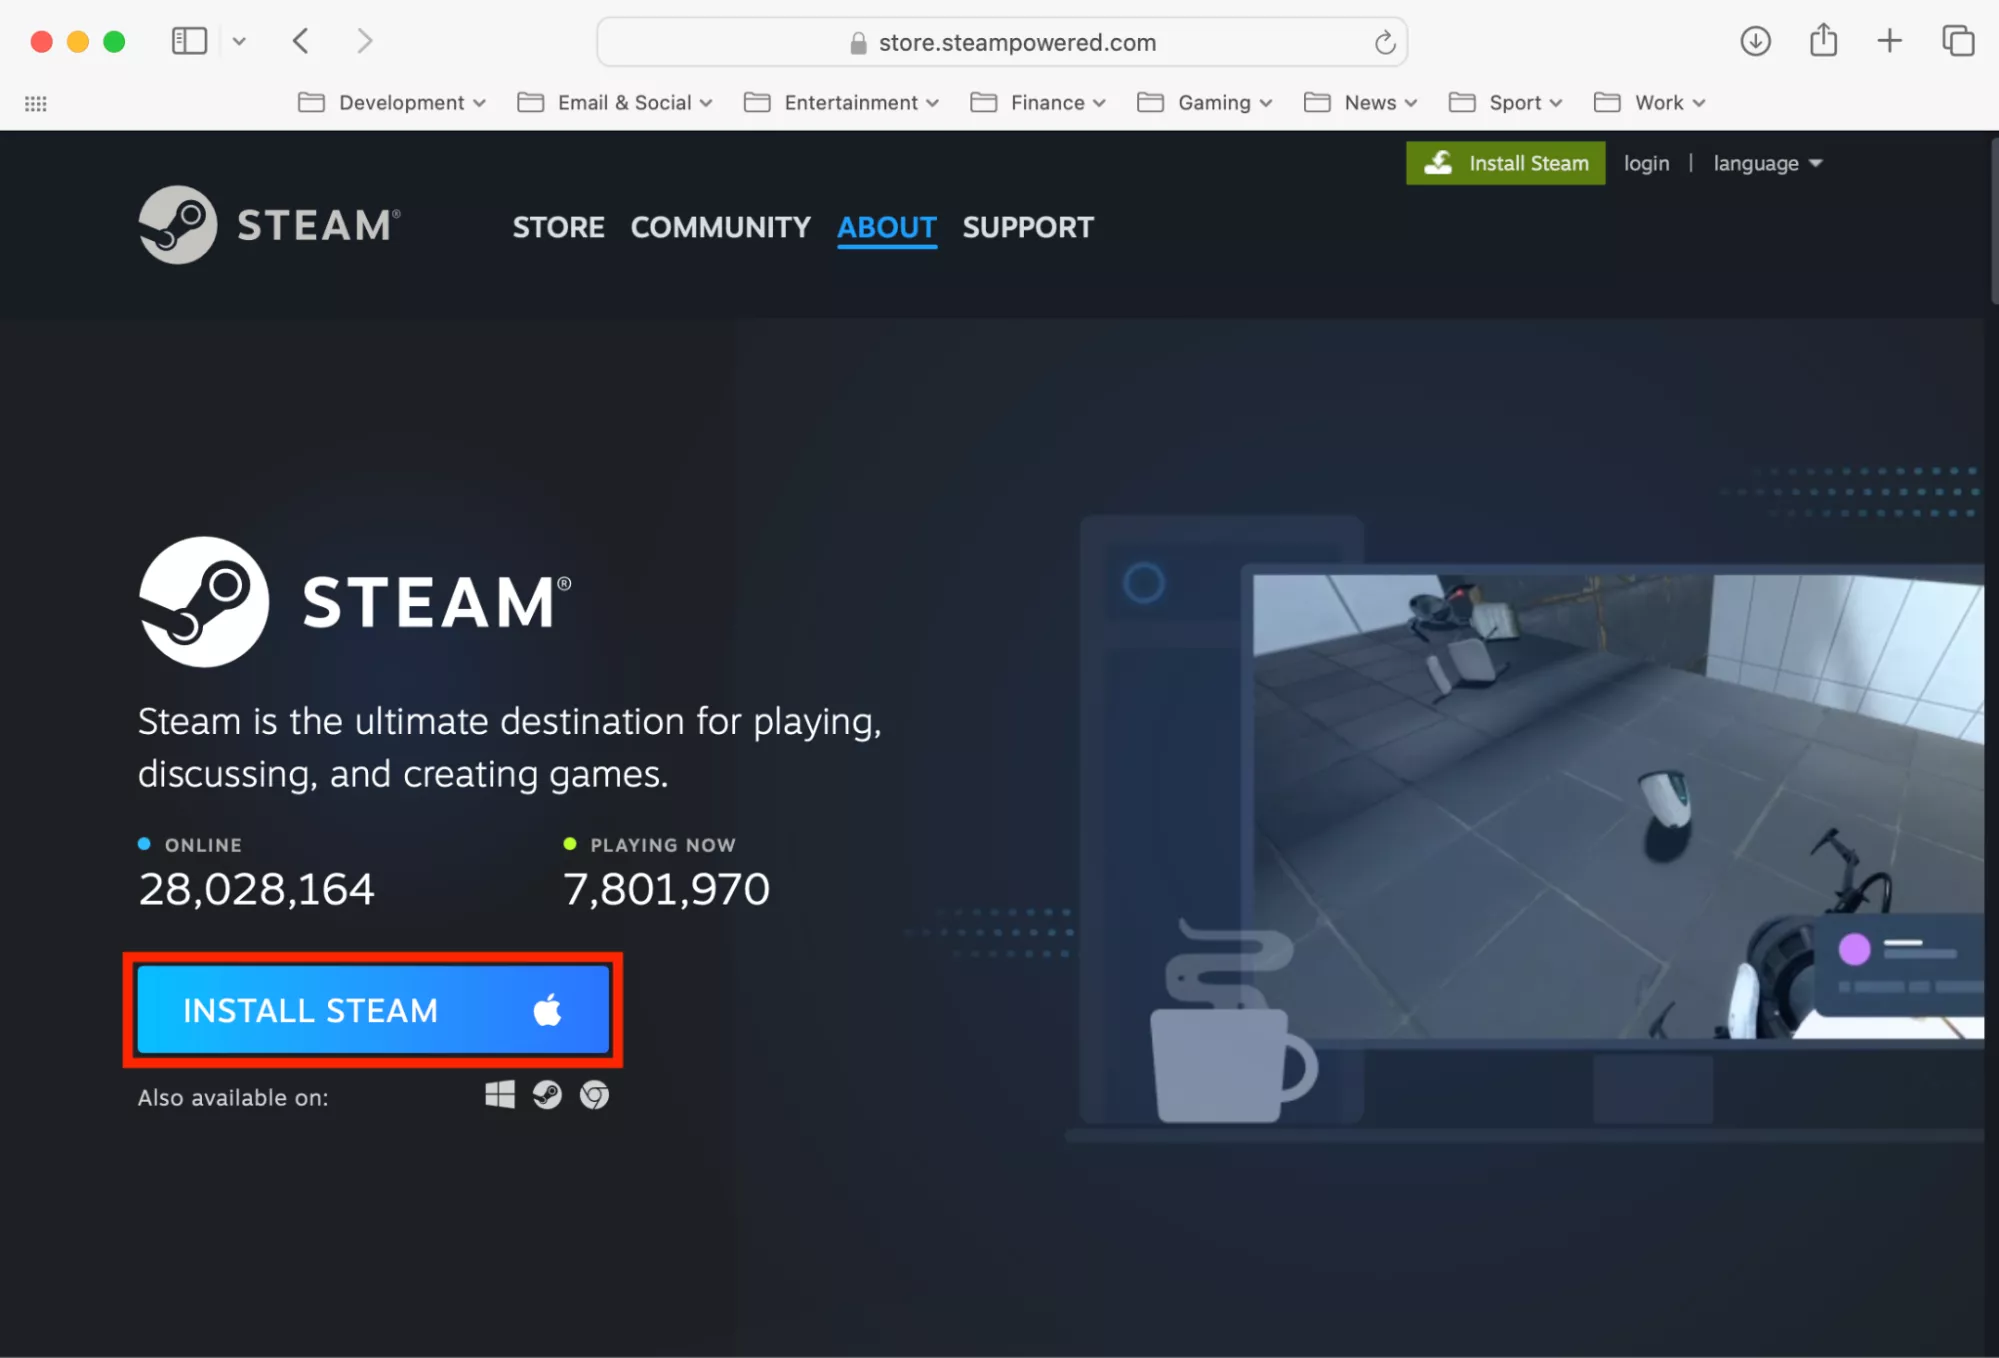This screenshot has width=1999, height=1358.
Task: Expand the Sport bookmarks folder
Action: [1505, 102]
